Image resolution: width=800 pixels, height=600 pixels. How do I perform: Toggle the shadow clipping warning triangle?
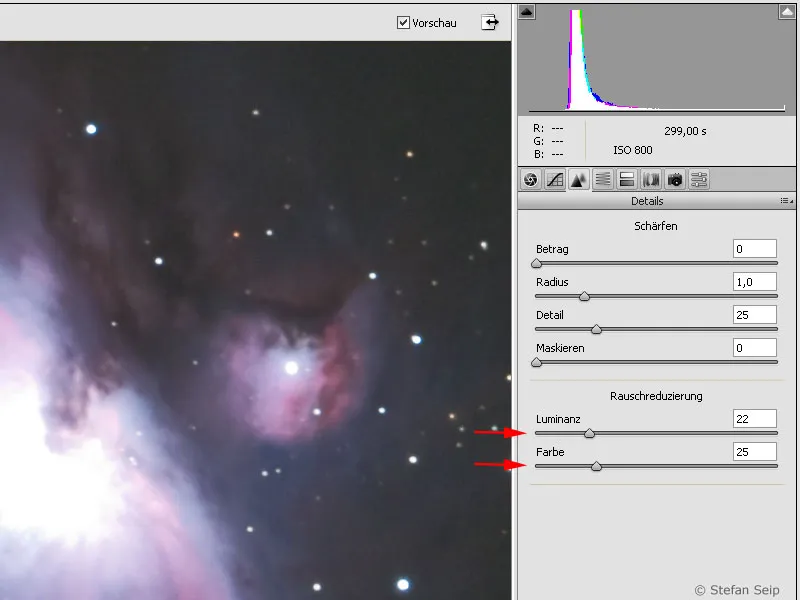tap(527, 12)
